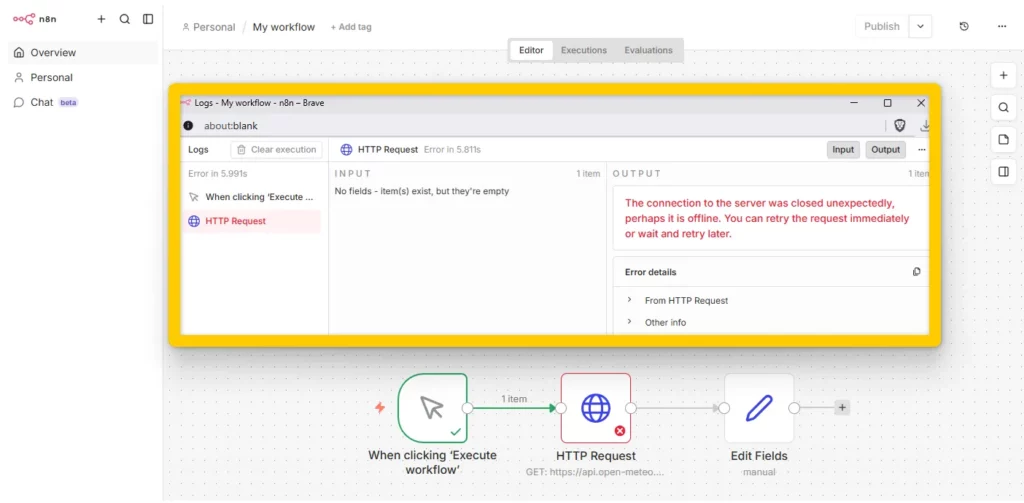The image size is (1024, 503).
Task: Add sticky note from canvas toolbar
Action: 1004,139
